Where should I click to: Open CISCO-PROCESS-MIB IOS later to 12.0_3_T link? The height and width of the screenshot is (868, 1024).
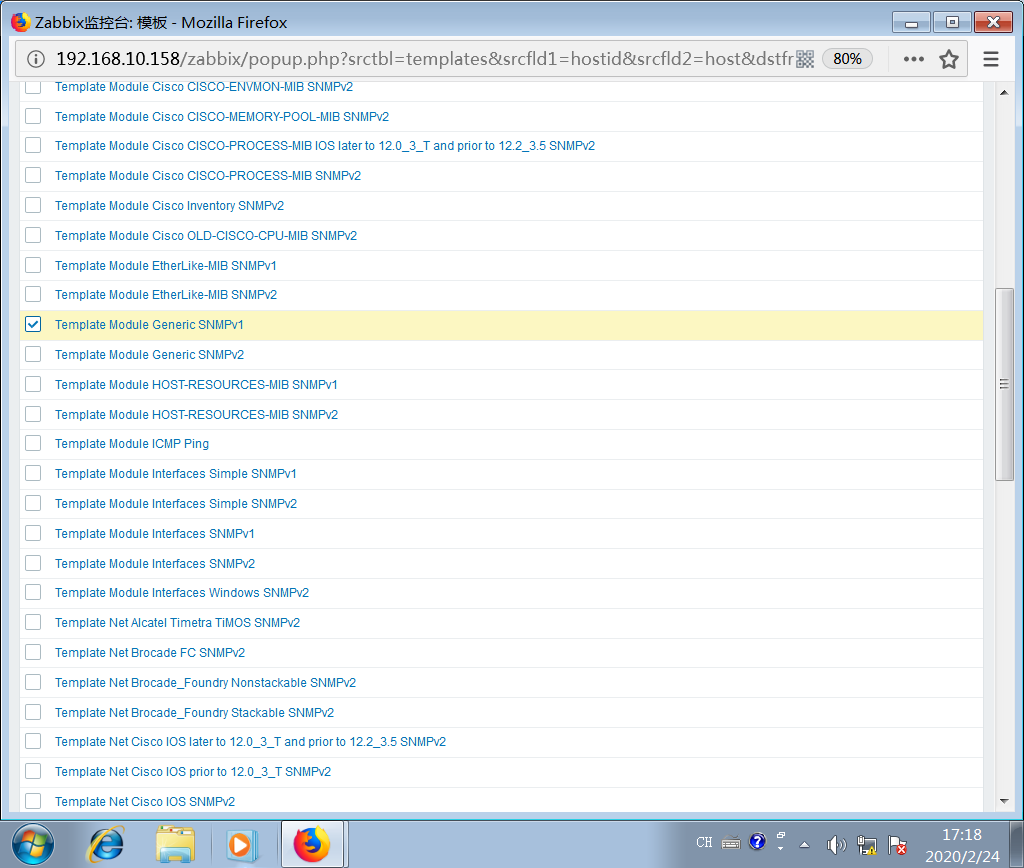(x=325, y=146)
